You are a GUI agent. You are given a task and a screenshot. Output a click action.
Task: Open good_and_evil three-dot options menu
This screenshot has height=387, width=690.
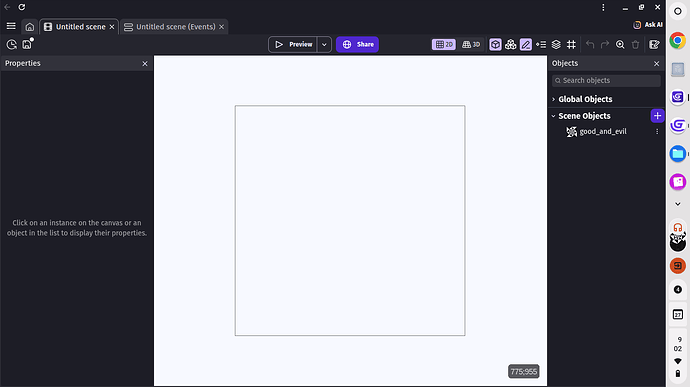pyautogui.click(x=657, y=132)
